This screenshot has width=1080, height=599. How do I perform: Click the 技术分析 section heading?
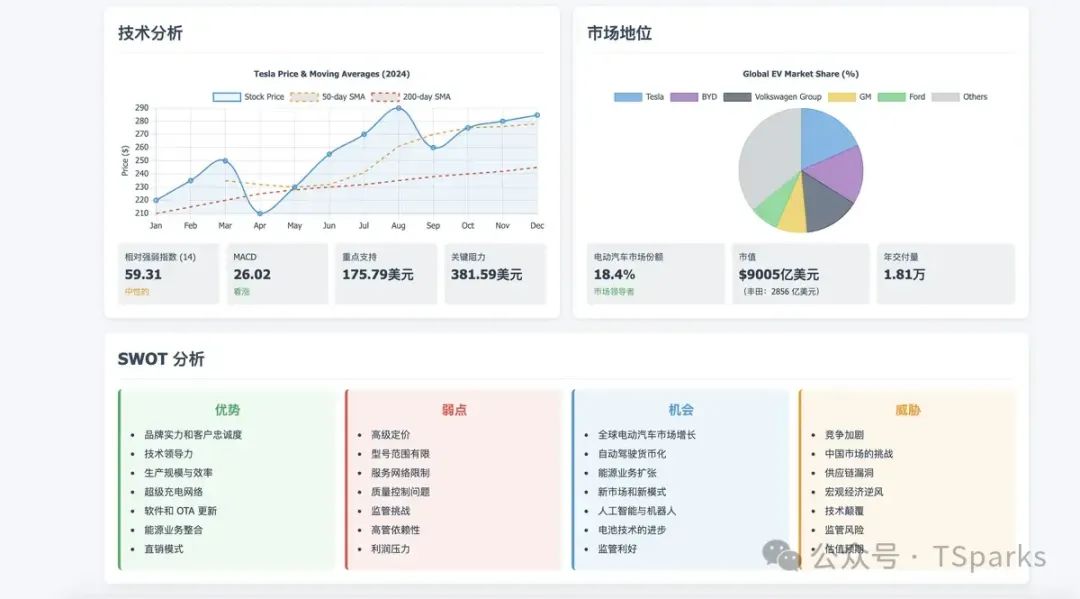(x=150, y=33)
